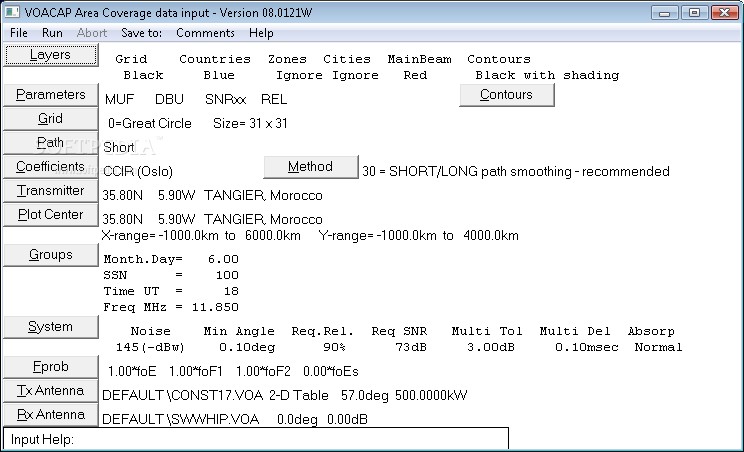Image resolution: width=744 pixels, height=452 pixels.
Task: Click the VOACAP title bar icon
Action: (x=12, y=12)
